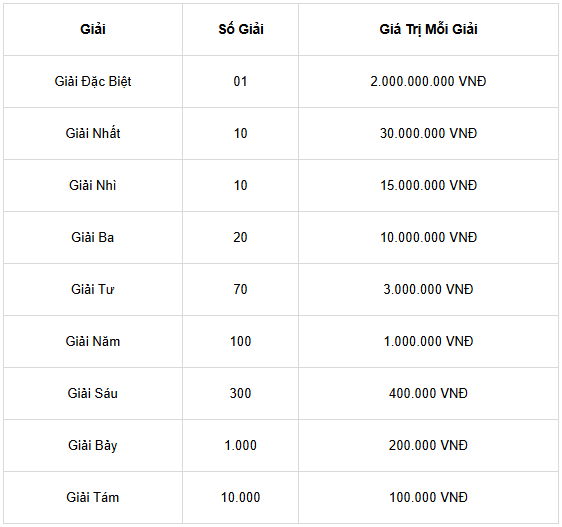Click the "Giải Tư" row label

(x=93, y=289)
